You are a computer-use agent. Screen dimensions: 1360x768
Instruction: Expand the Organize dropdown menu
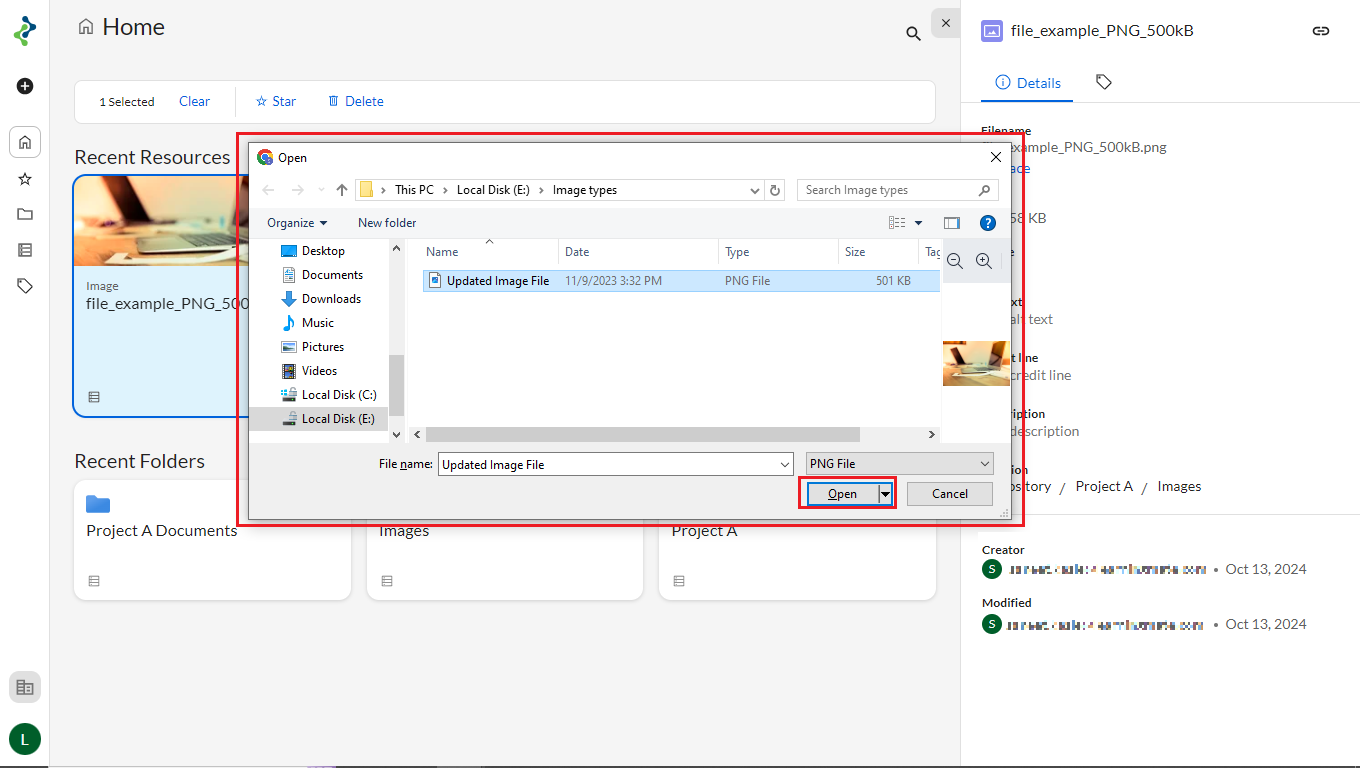tap(297, 223)
